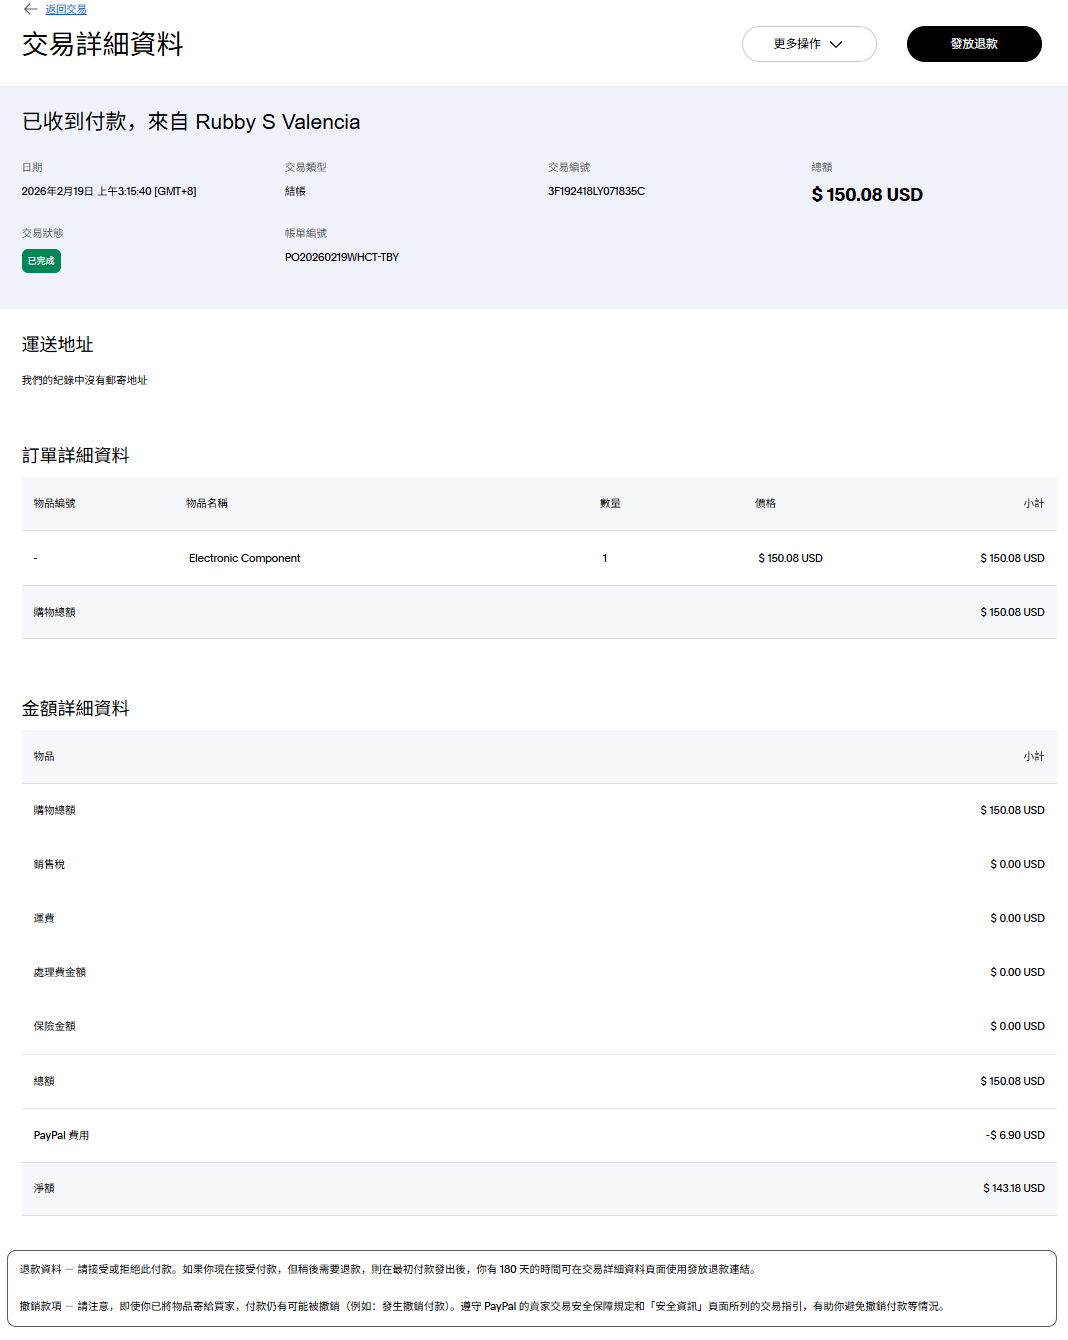Screen dimensions: 1068x1340
Task: Click the Electronic Component item name
Action: 244,558
